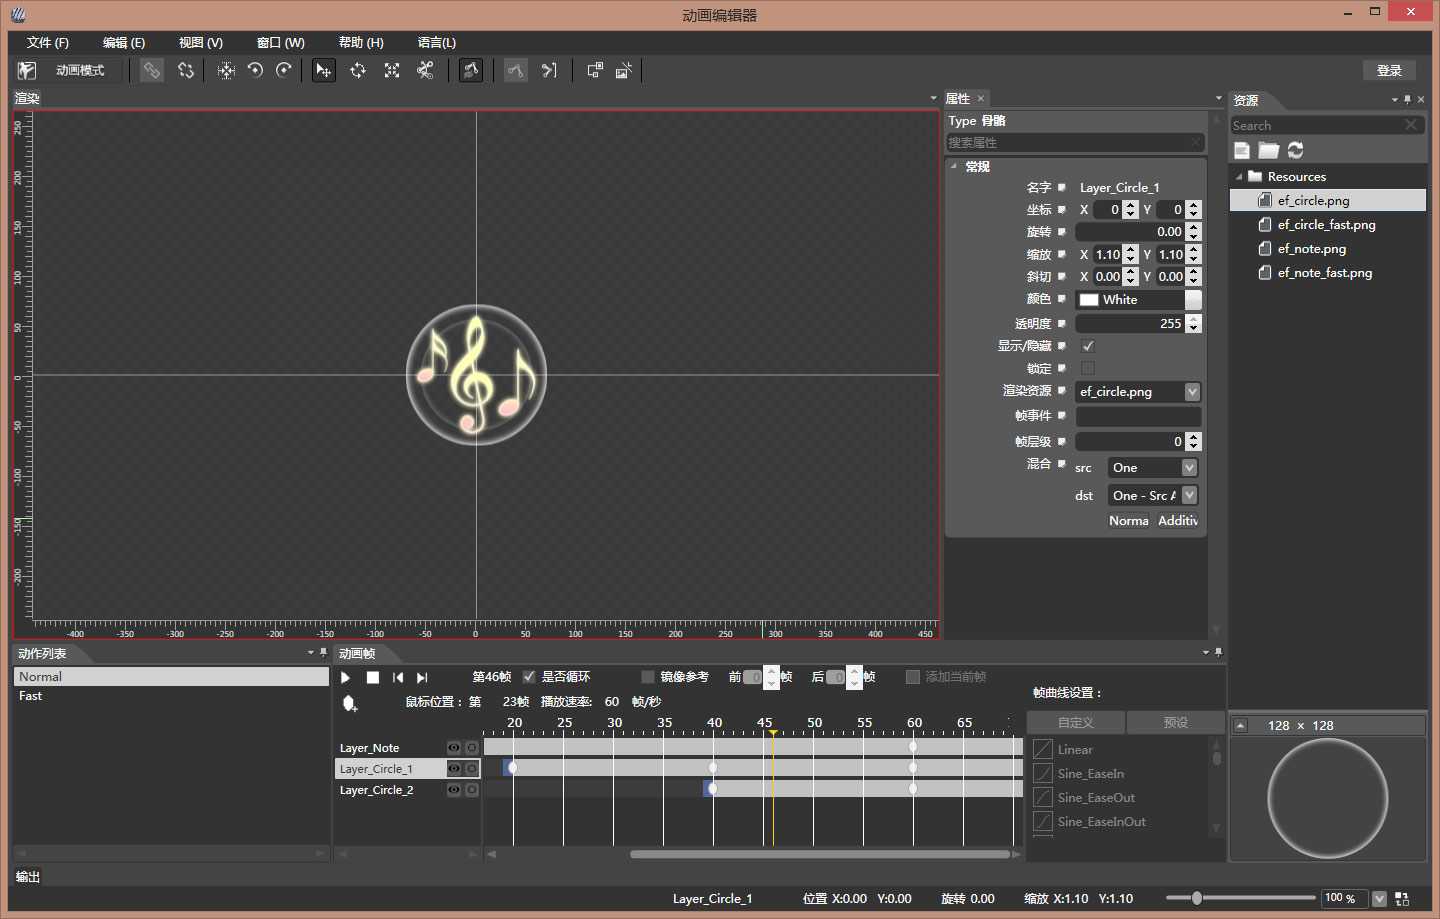
Task: Click the timeline horizontal scrollbar
Action: pos(820,854)
